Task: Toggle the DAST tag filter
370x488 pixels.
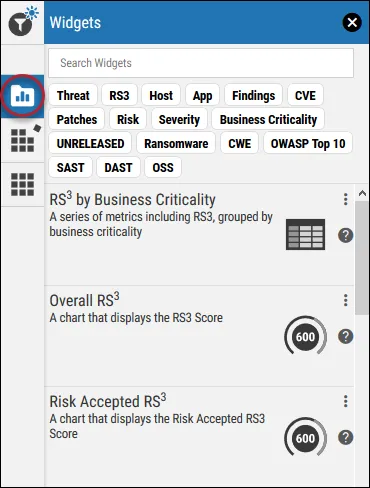Action: click(x=118, y=168)
